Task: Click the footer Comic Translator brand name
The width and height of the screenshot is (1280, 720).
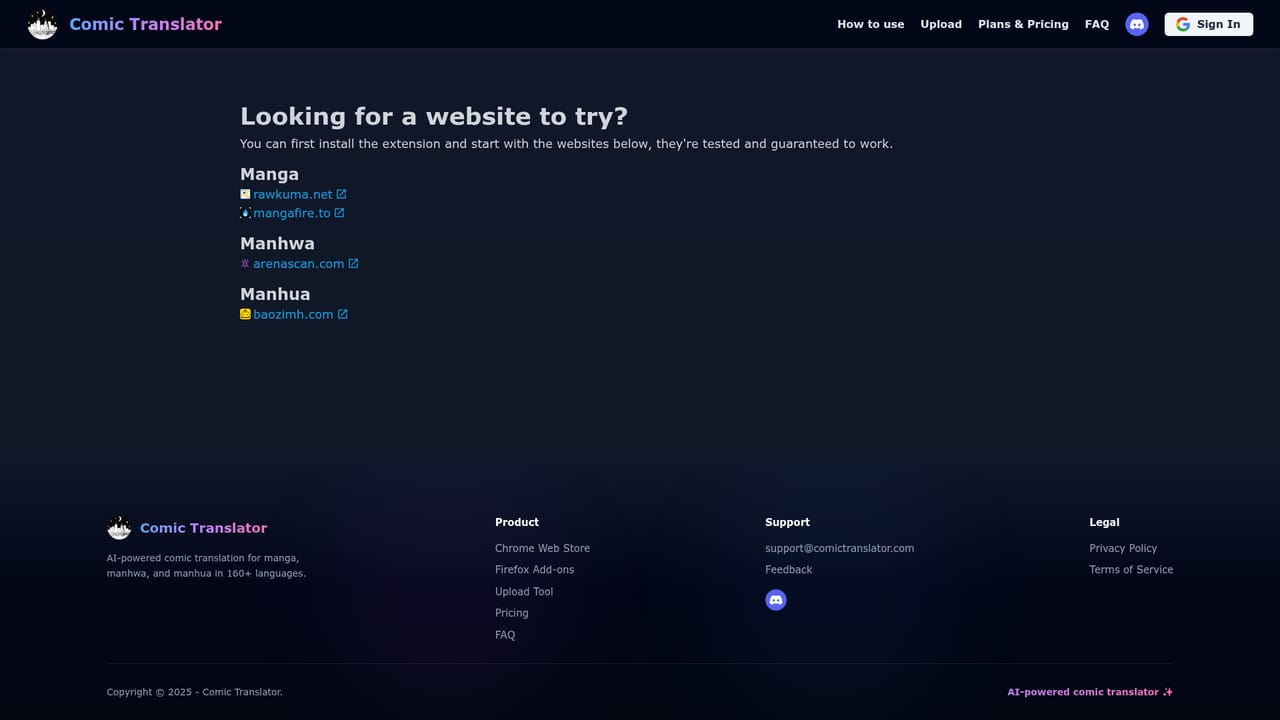Action: (204, 528)
